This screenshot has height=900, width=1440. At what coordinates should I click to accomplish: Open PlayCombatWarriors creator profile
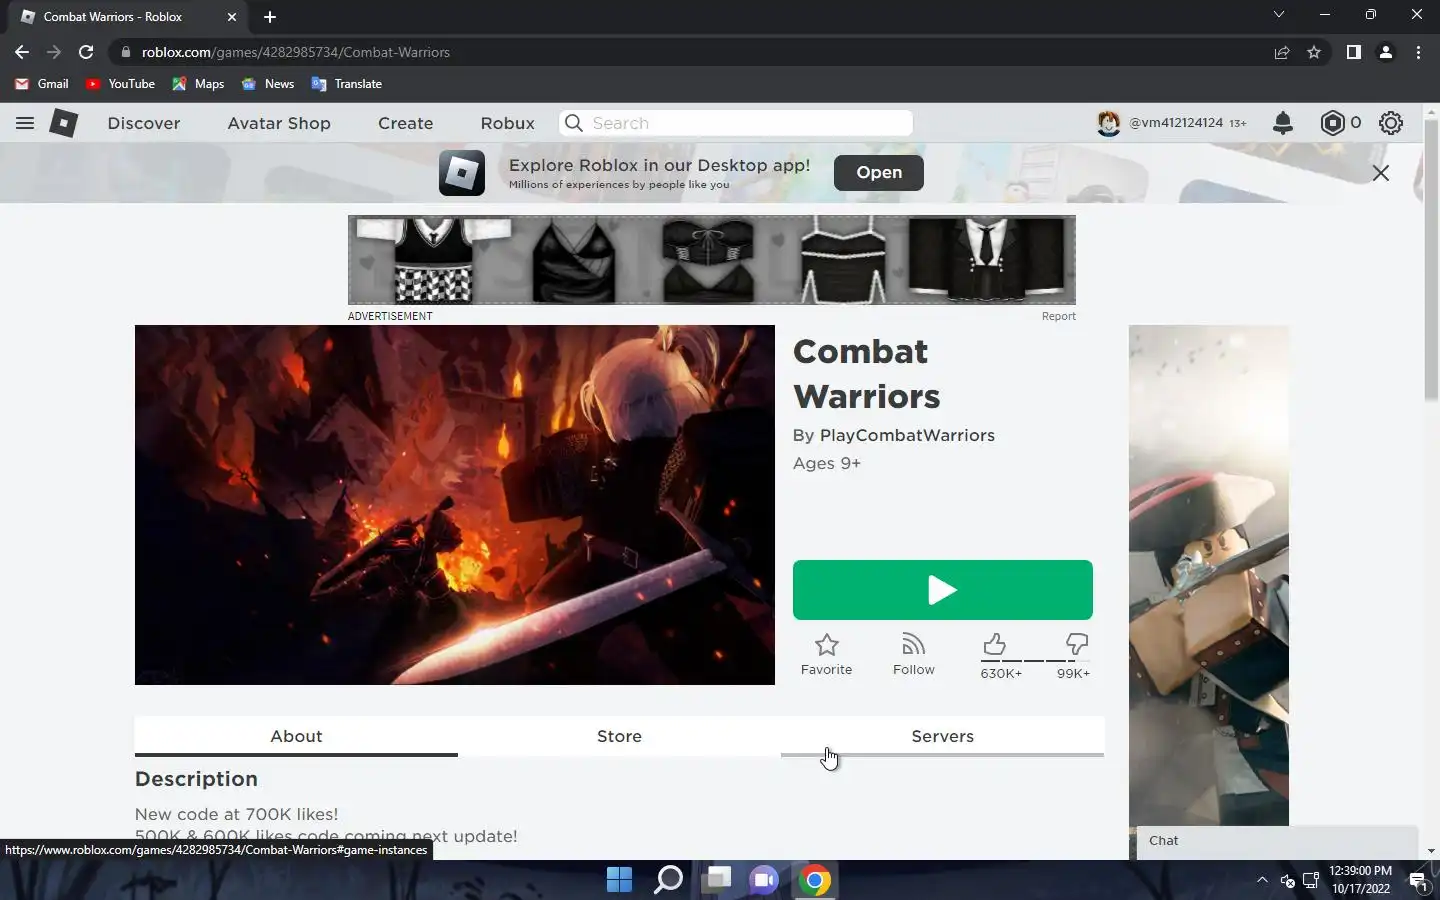(907, 435)
